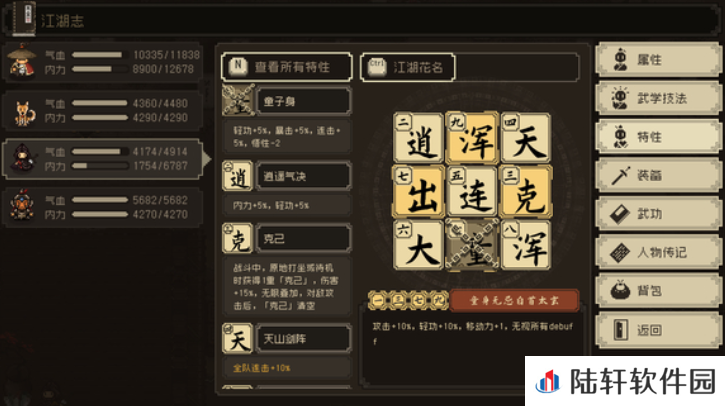The height and width of the screenshot is (406, 725).
Task: Select the fox companion character row
Action: (103, 111)
